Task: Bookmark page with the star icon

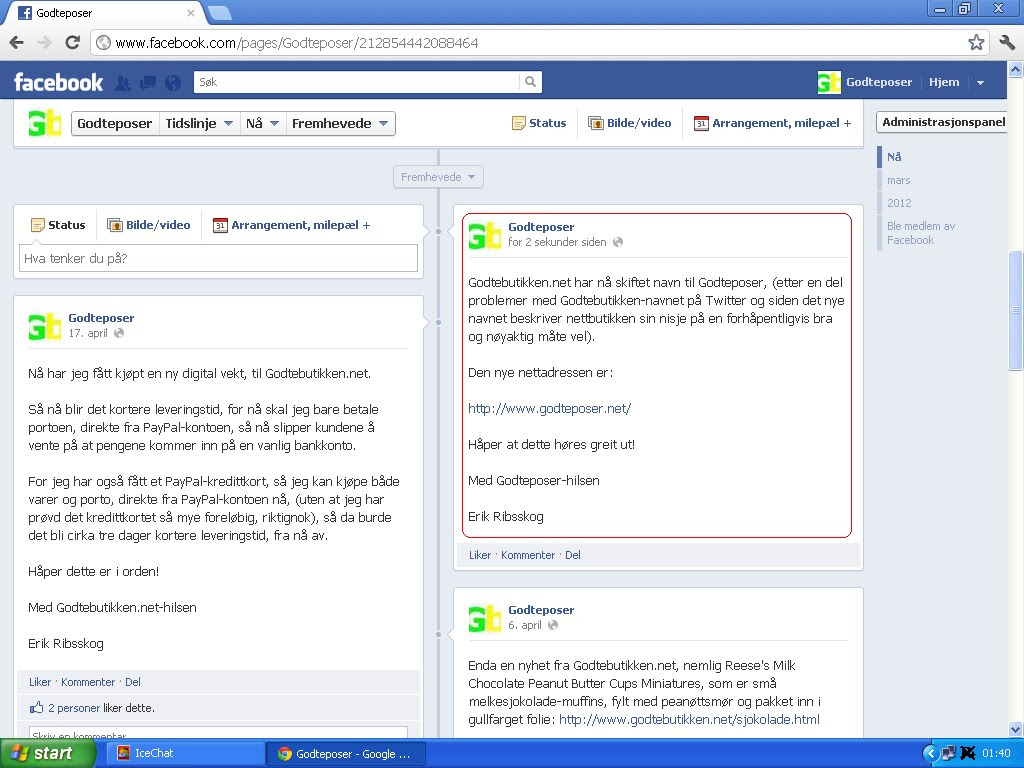Action: point(976,43)
